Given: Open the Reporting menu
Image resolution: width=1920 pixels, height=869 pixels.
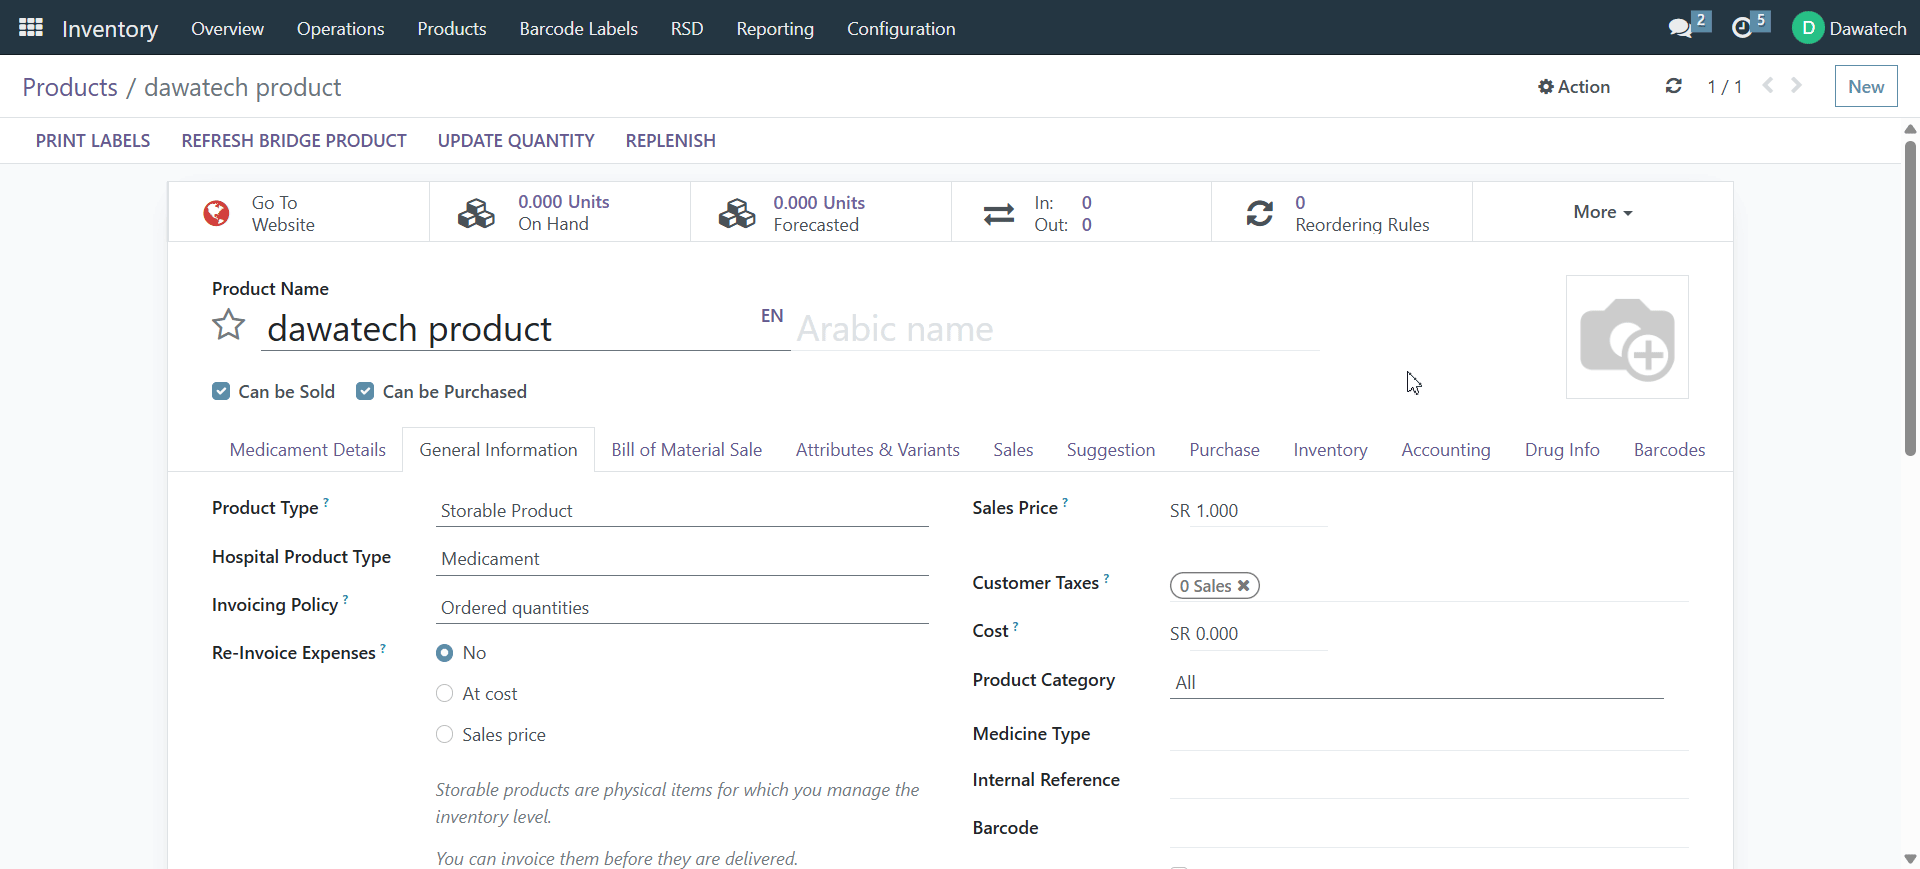Looking at the screenshot, I should click(775, 28).
